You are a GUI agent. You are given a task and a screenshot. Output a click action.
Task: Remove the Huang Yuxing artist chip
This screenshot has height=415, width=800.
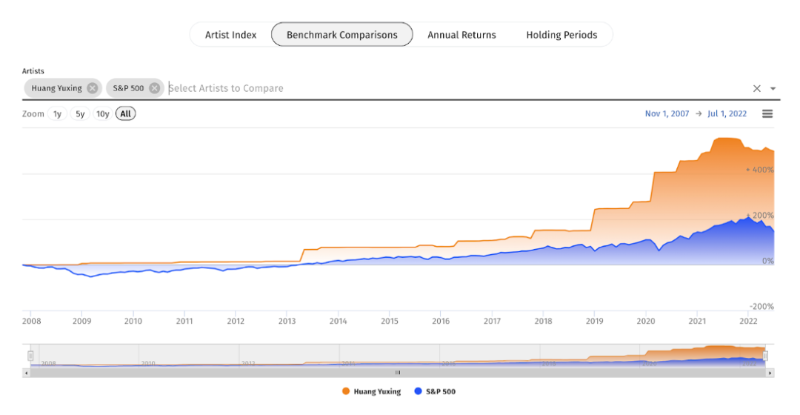point(92,88)
